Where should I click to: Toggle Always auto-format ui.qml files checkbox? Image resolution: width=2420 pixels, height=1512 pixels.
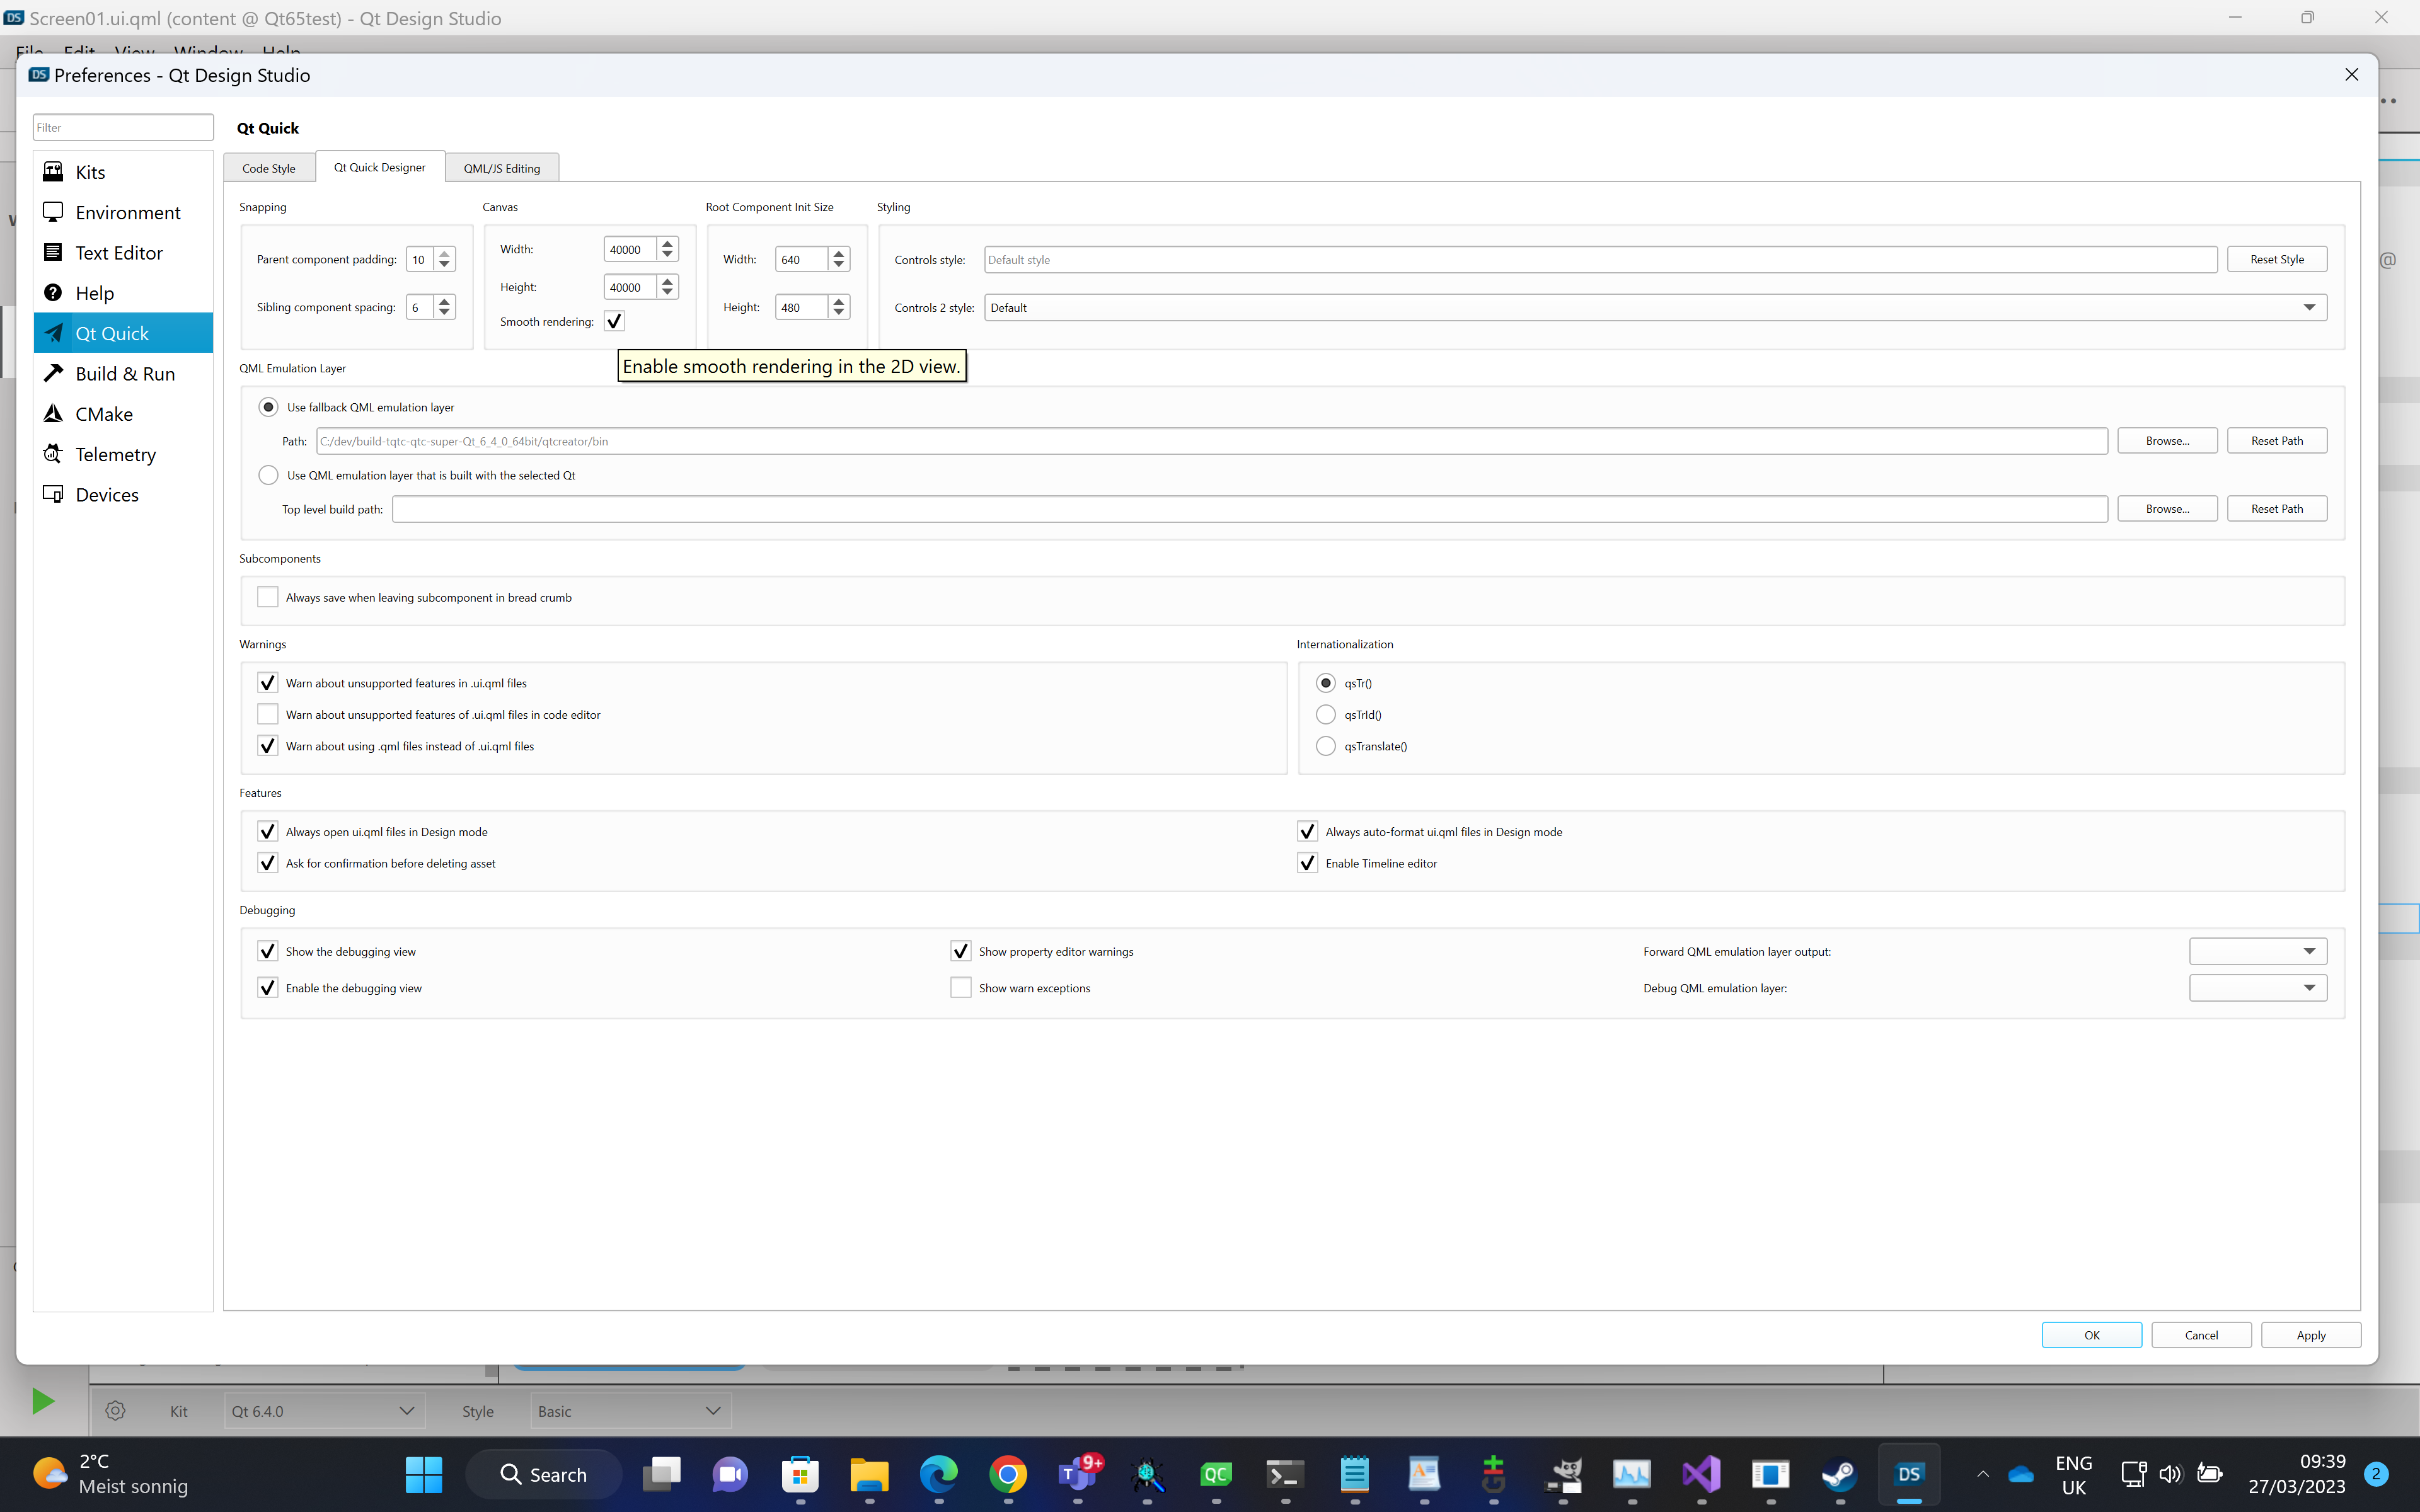click(x=1307, y=831)
